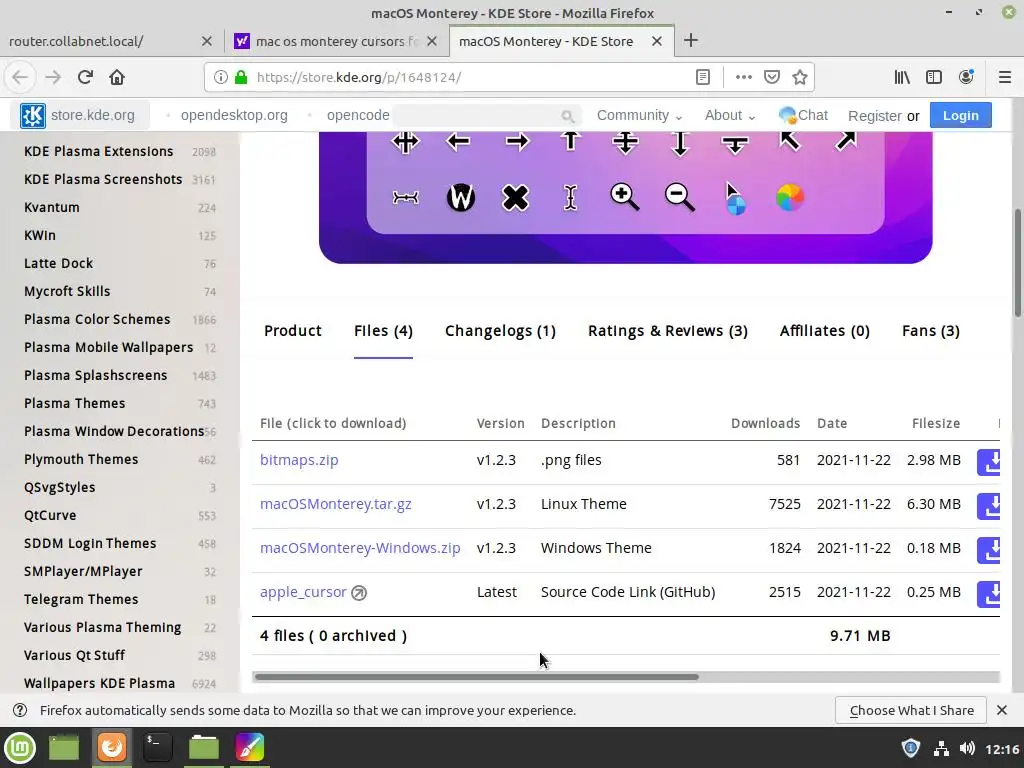The image size is (1024, 768).
Task: Open KDE Plasma Extensions category
Action: [99, 152]
